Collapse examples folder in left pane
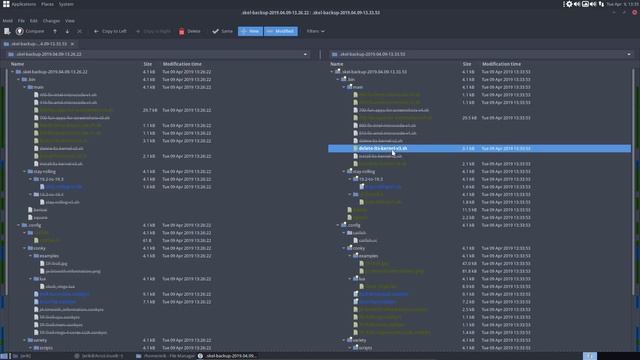The width and height of the screenshot is (640, 360). click(x=31, y=256)
